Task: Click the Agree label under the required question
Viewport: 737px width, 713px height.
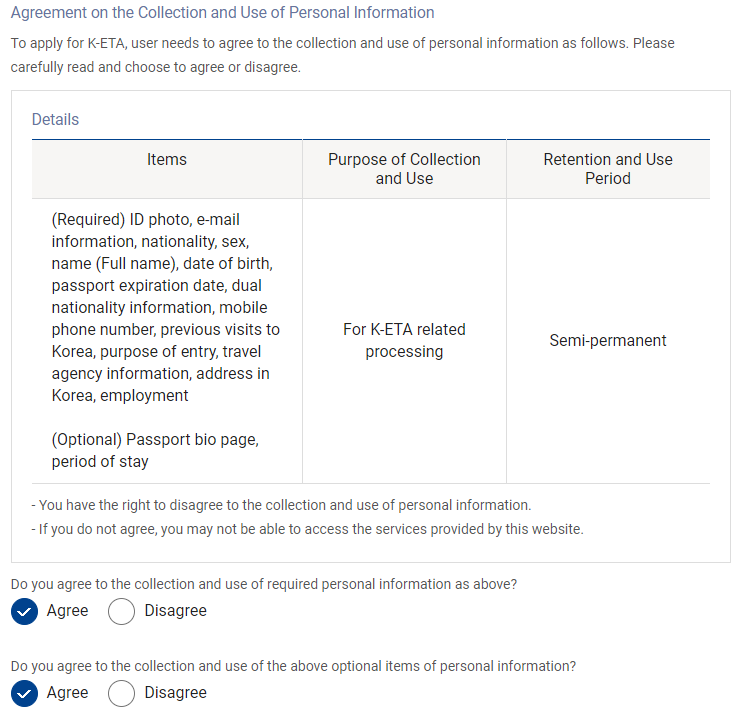Action: (67, 611)
